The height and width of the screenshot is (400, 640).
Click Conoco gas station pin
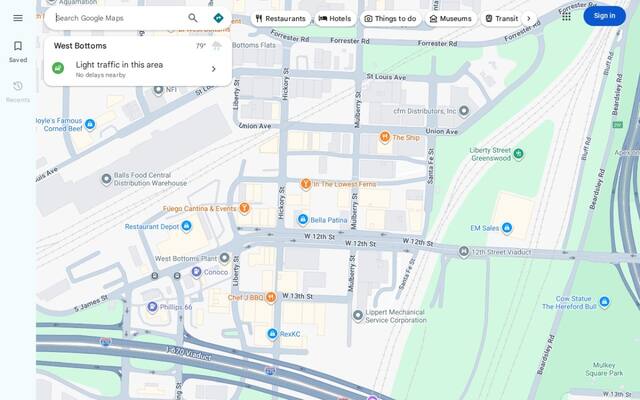pyautogui.click(x=196, y=271)
